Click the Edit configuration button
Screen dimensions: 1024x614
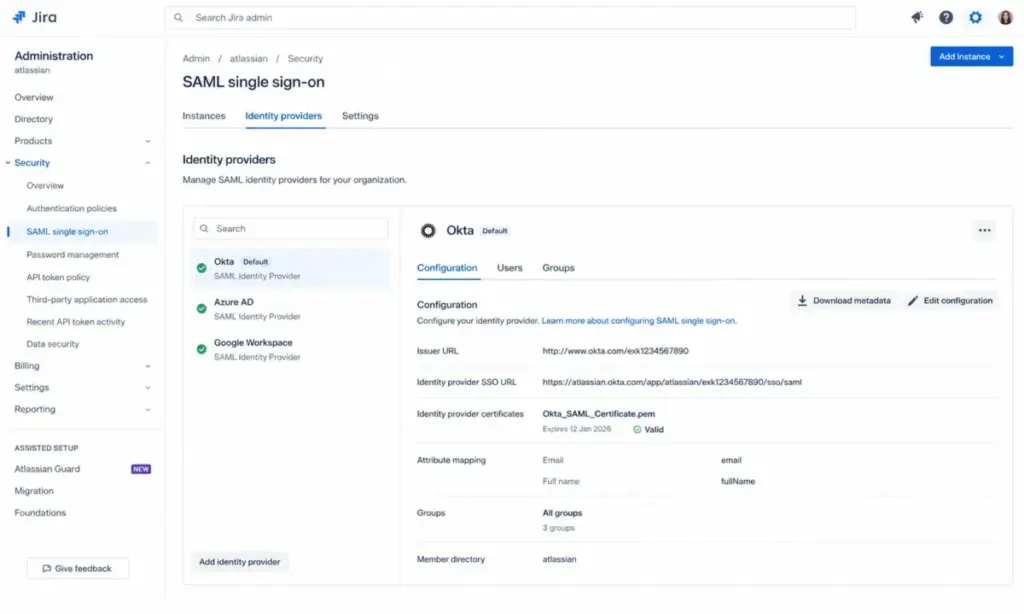[x=950, y=300]
